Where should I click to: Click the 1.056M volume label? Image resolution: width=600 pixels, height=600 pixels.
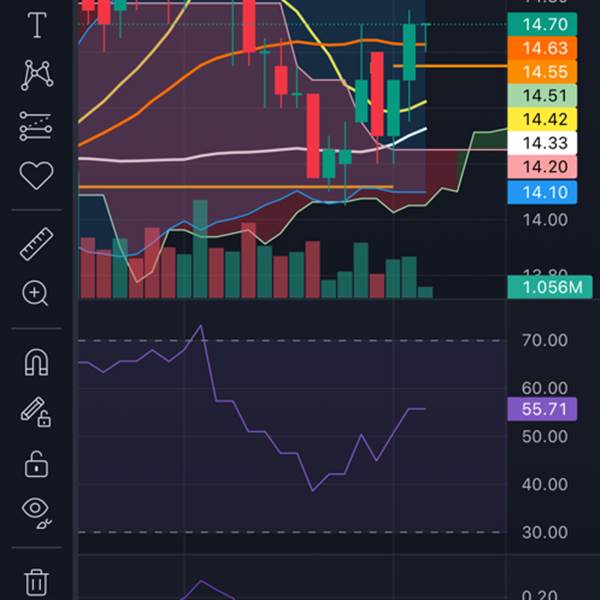(550, 287)
